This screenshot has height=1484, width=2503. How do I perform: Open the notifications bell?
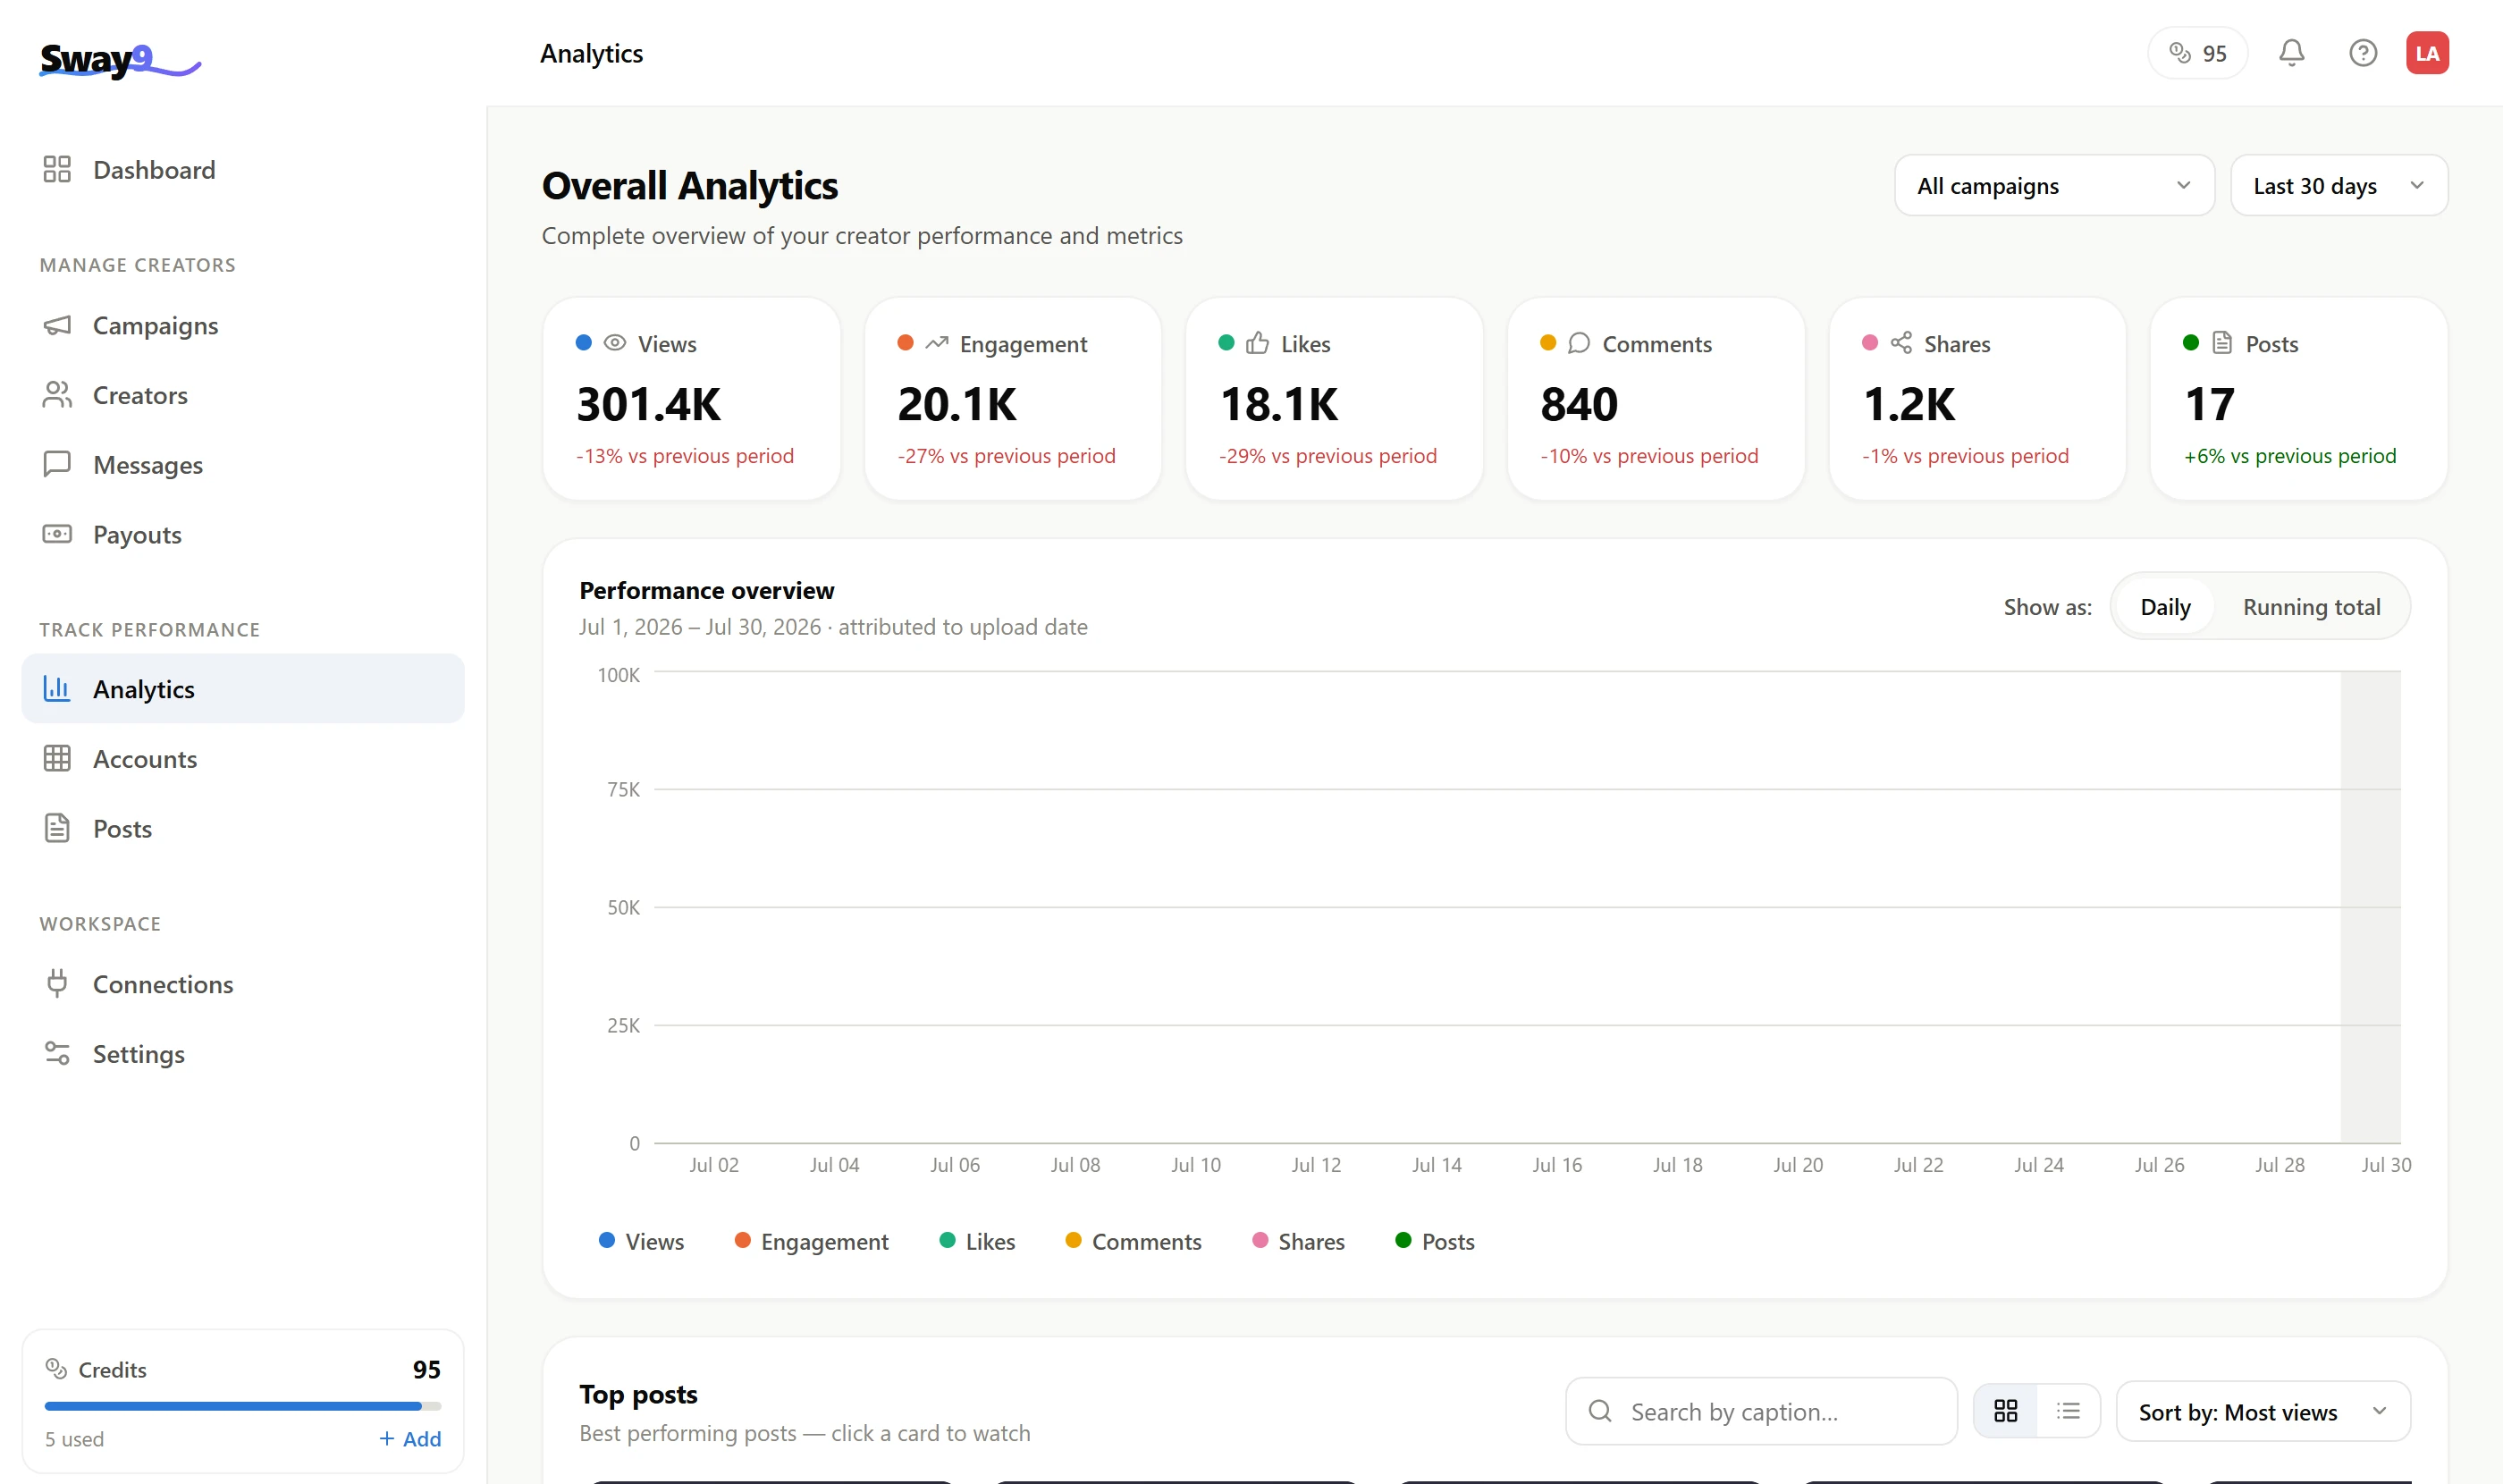[2291, 53]
